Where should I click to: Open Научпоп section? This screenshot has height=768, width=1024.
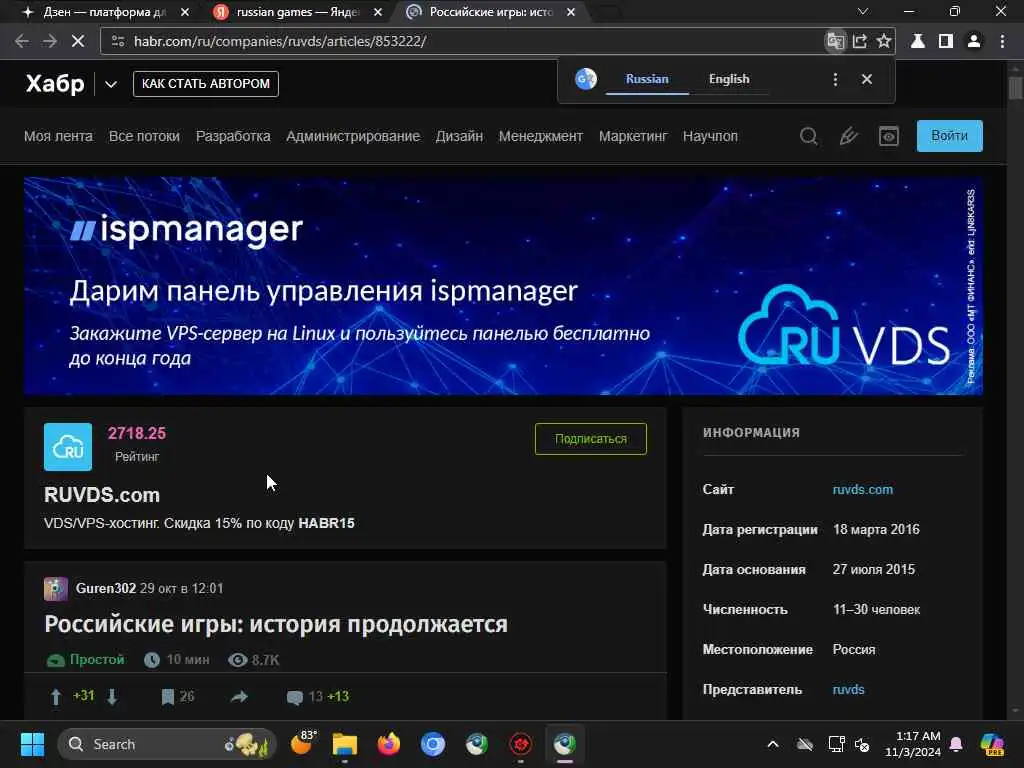coord(710,136)
